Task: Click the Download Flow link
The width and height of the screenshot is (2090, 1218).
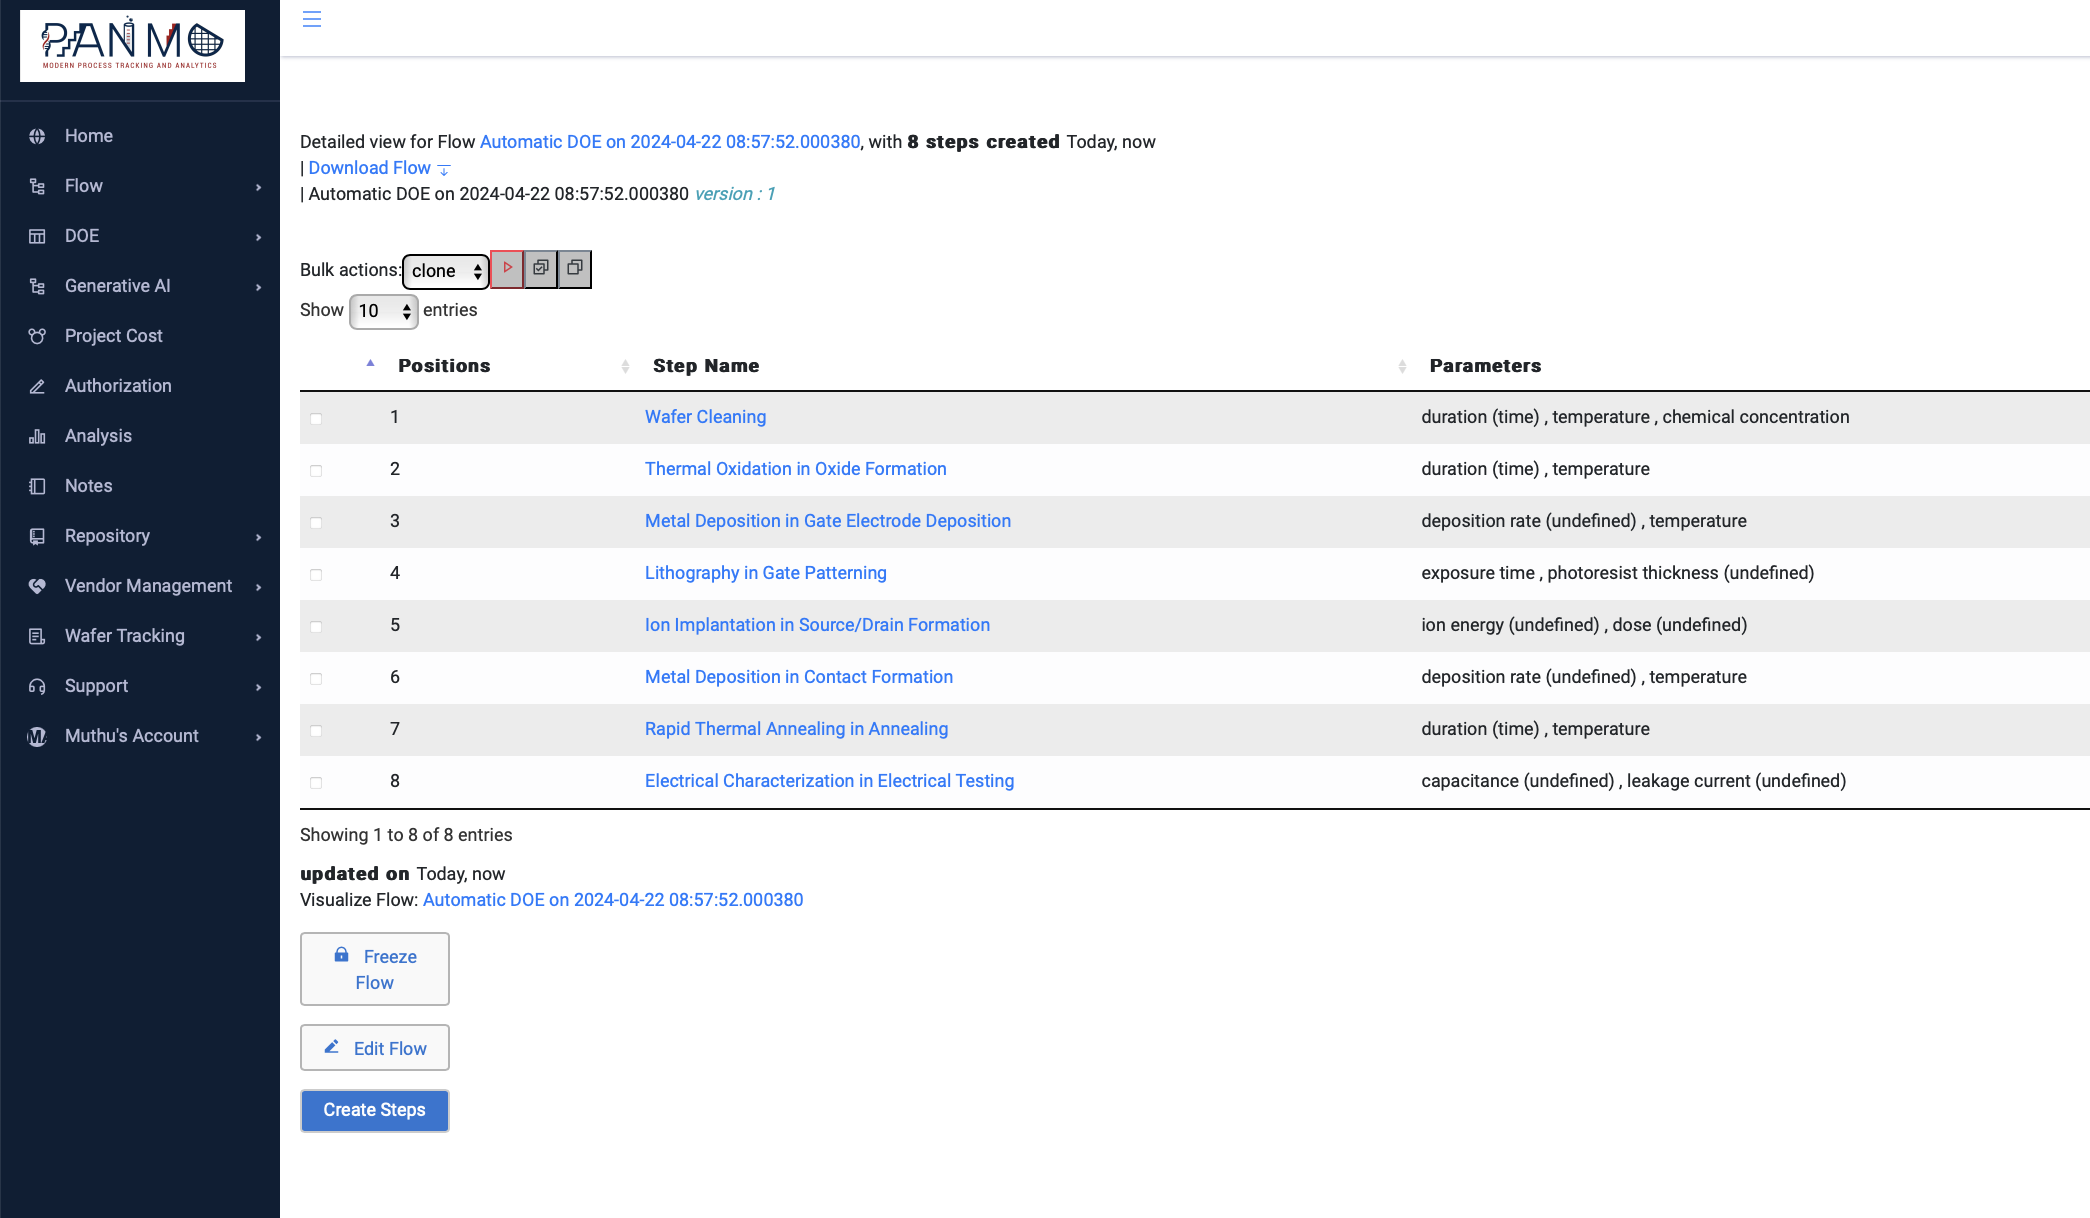Action: pyautogui.click(x=369, y=168)
